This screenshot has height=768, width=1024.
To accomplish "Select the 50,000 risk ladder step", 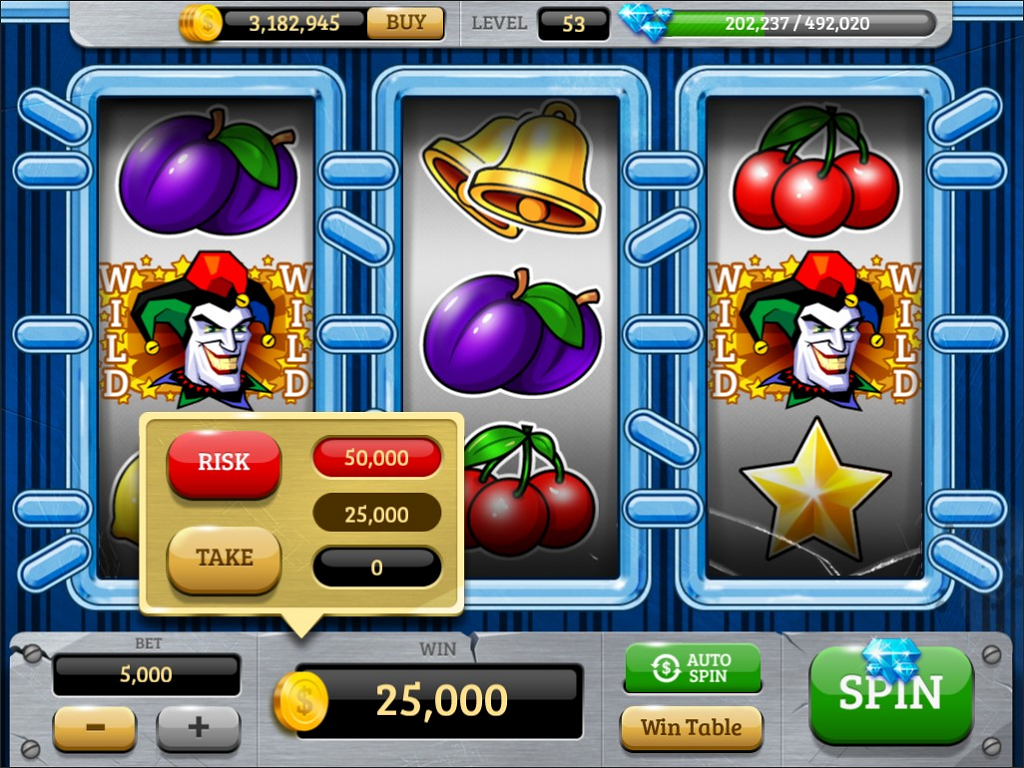I will coord(377,458).
